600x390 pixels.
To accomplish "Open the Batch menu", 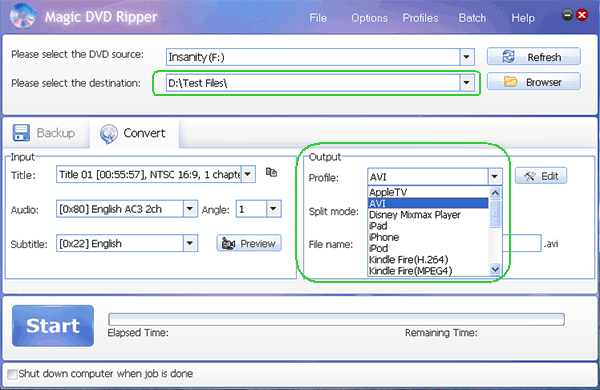I will point(472,18).
